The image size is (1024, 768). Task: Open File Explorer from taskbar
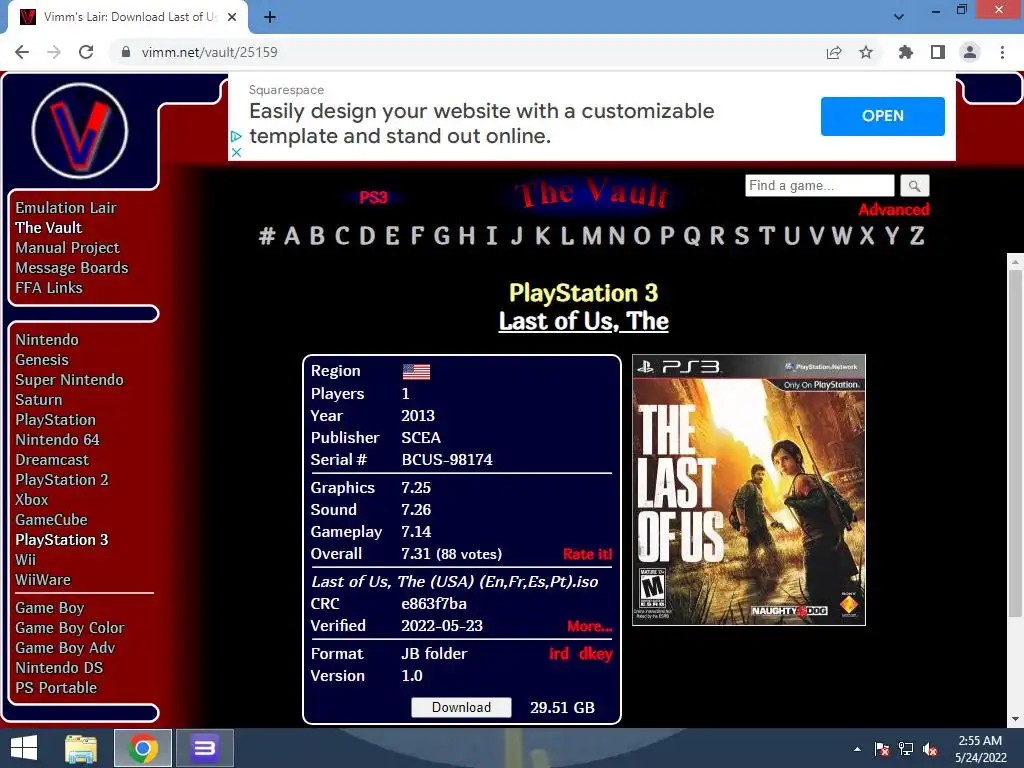coord(81,748)
